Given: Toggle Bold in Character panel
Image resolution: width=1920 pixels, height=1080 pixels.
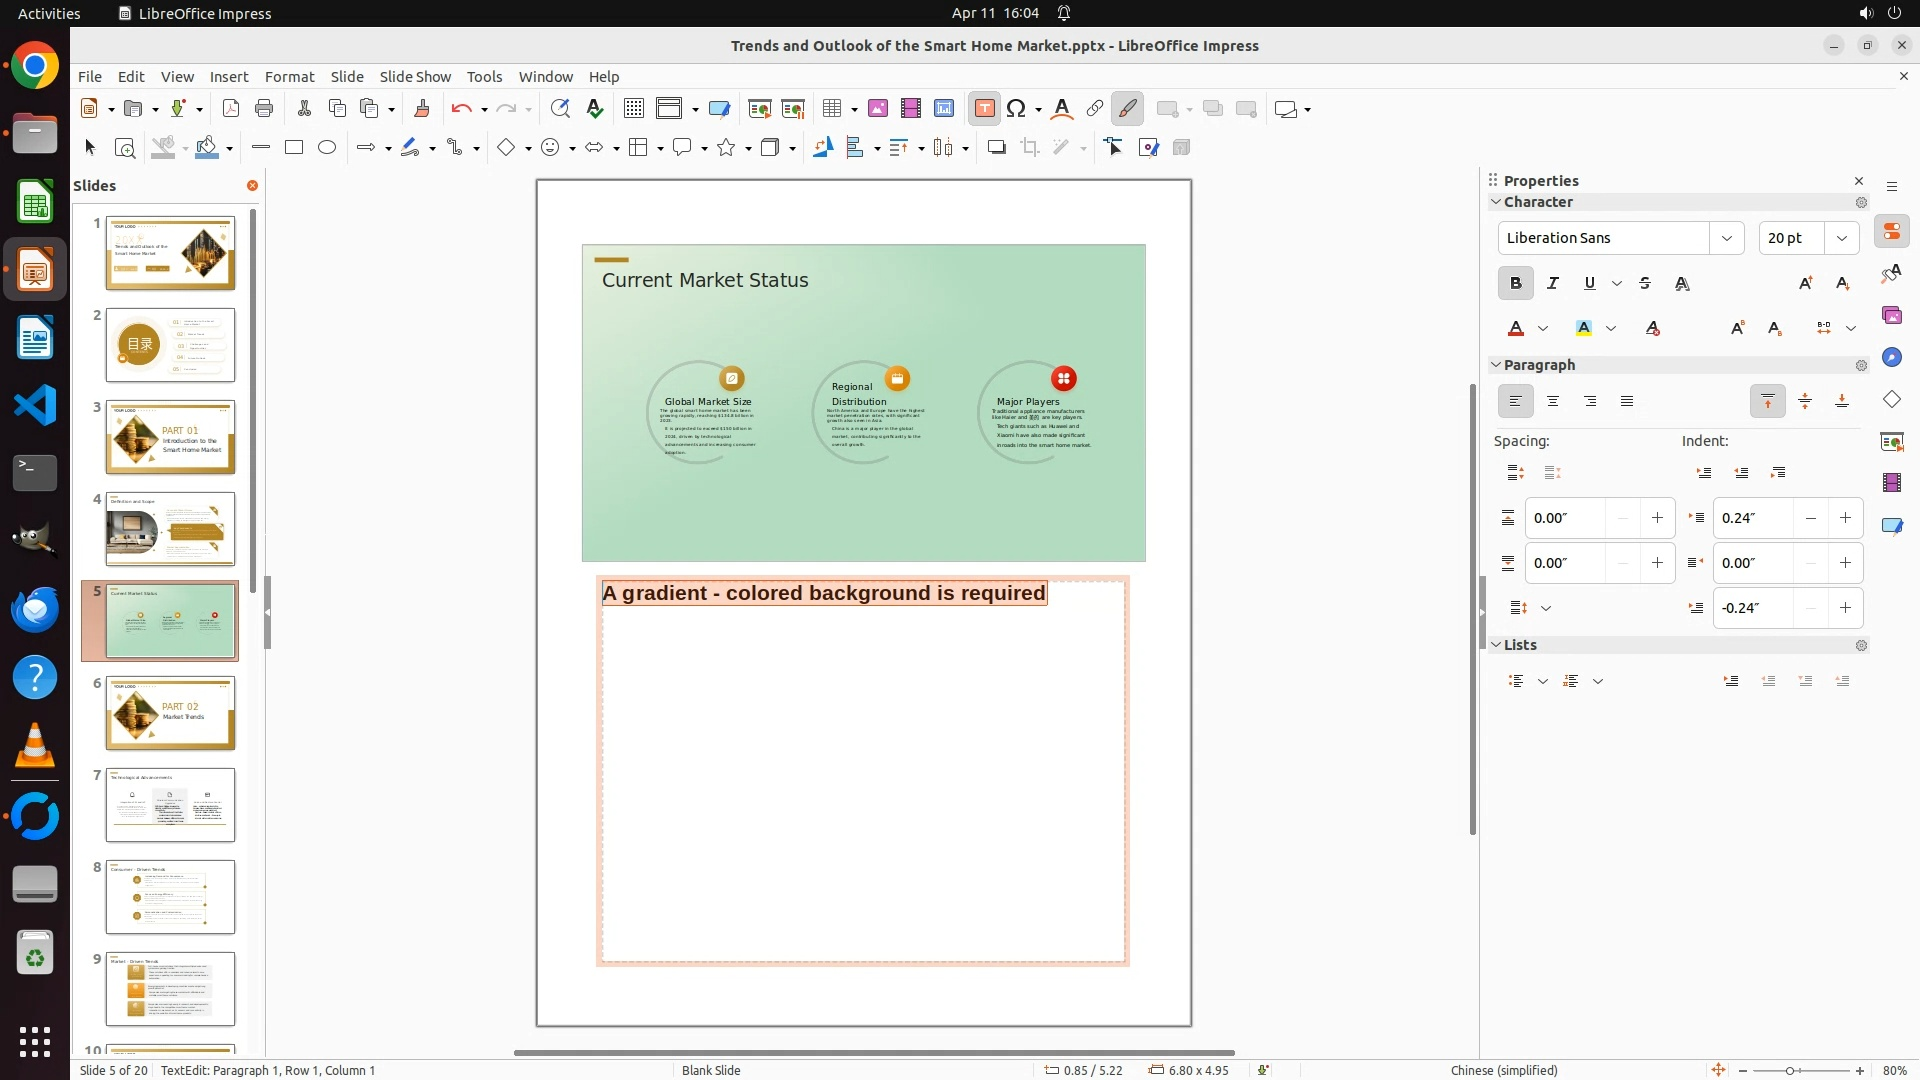Looking at the screenshot, I should 1516,284.
